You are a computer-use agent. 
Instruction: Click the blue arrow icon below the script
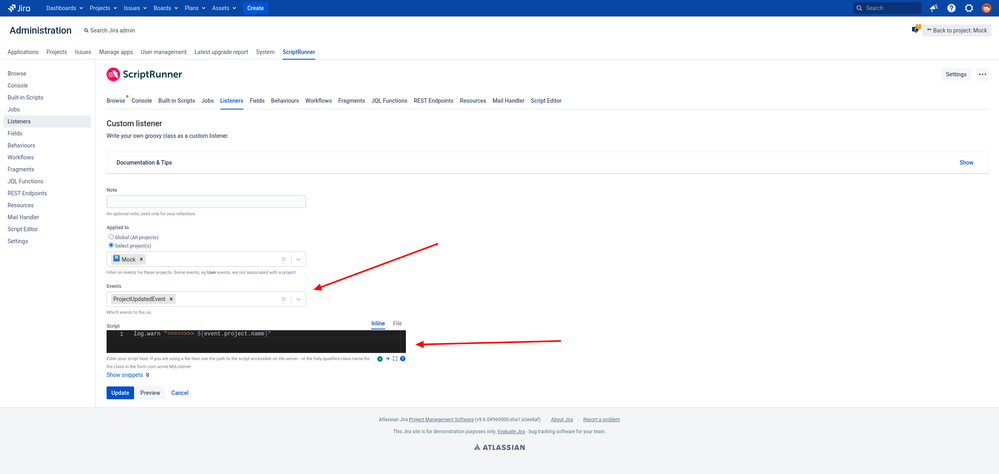tap(387, 359)
